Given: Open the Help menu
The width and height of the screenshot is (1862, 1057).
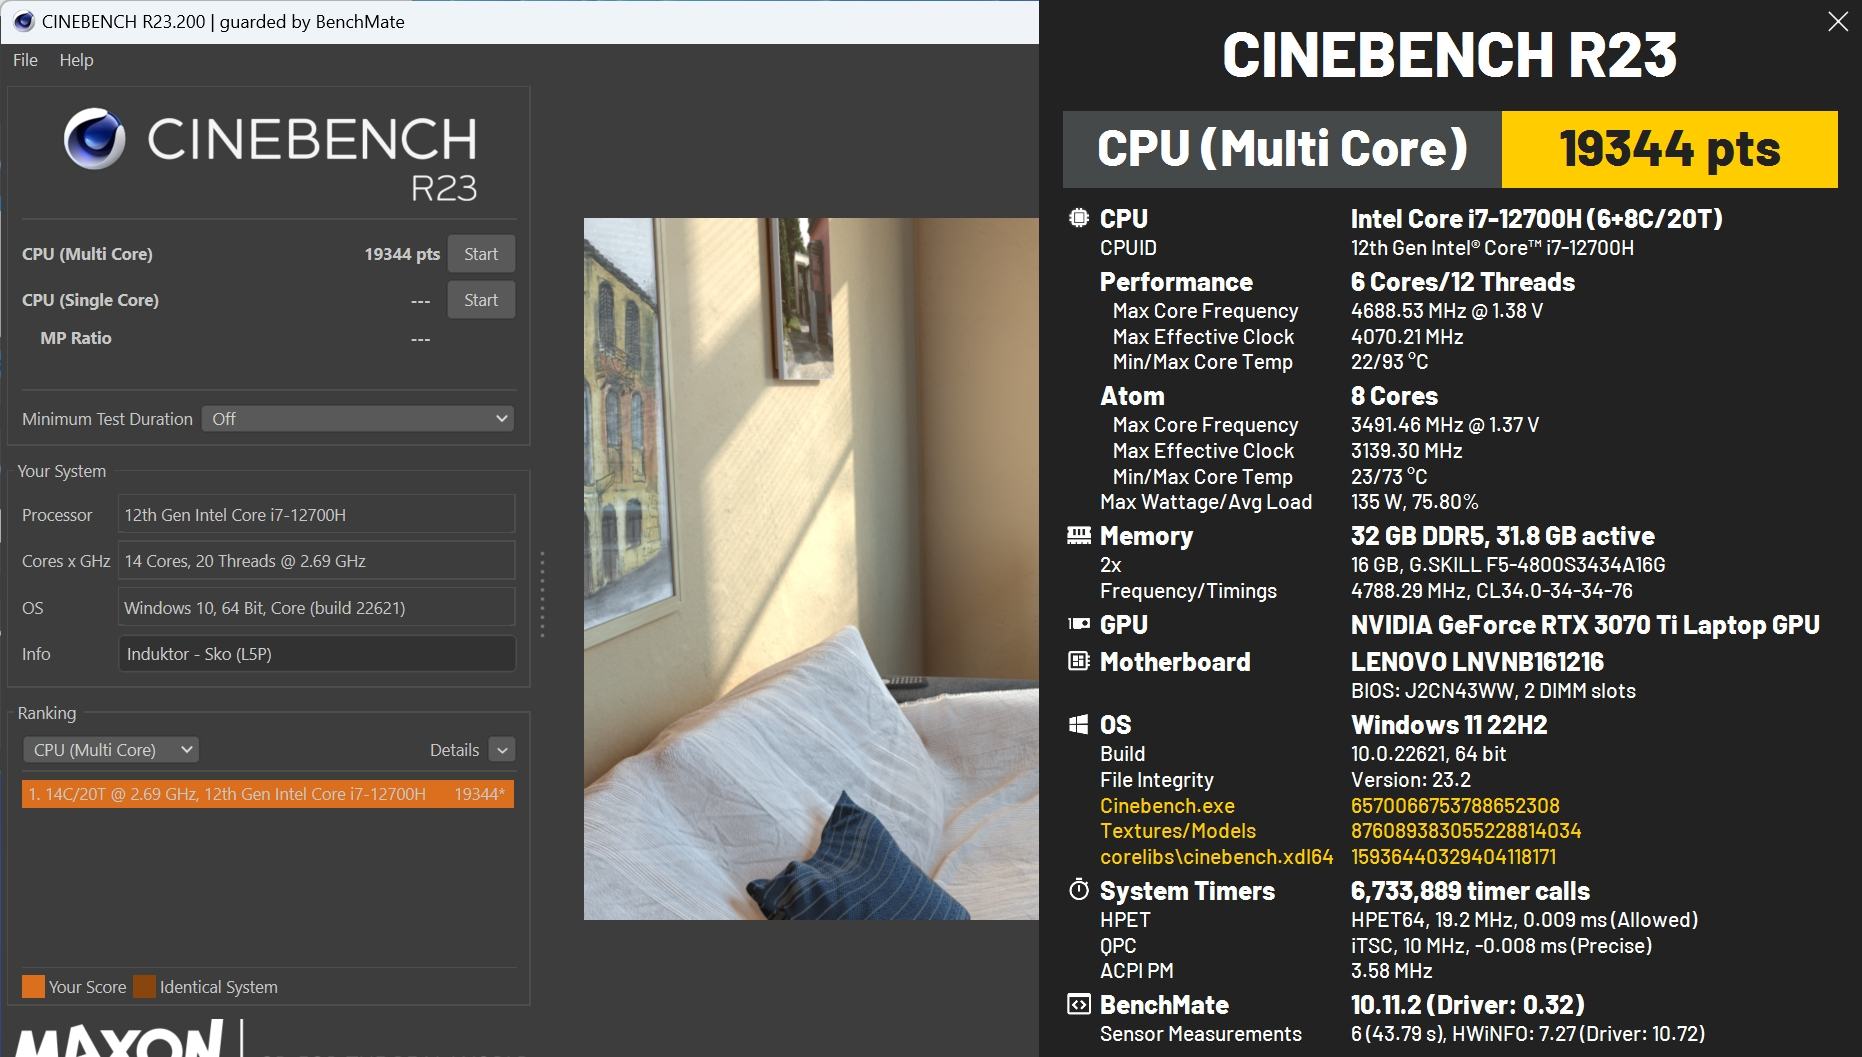Looking at the screenshot, I should click(76, 60).
